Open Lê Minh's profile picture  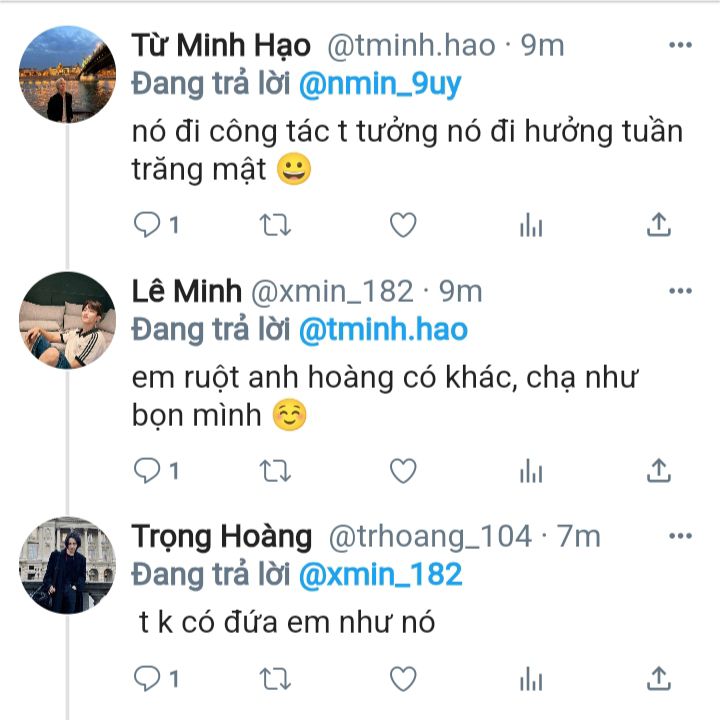(68, 320)
